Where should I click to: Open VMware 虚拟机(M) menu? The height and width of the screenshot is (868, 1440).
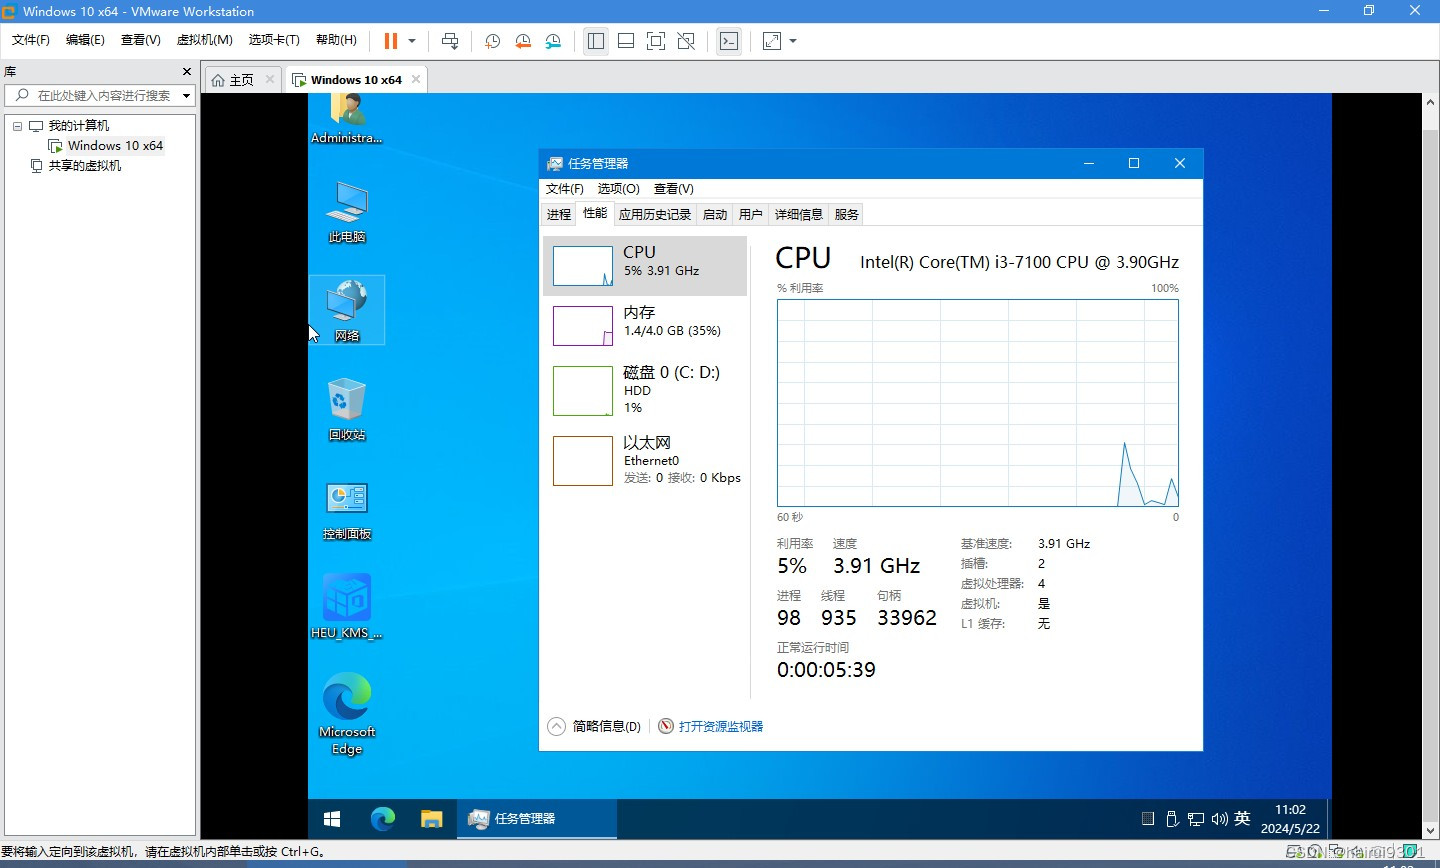(x=204, y=40)
